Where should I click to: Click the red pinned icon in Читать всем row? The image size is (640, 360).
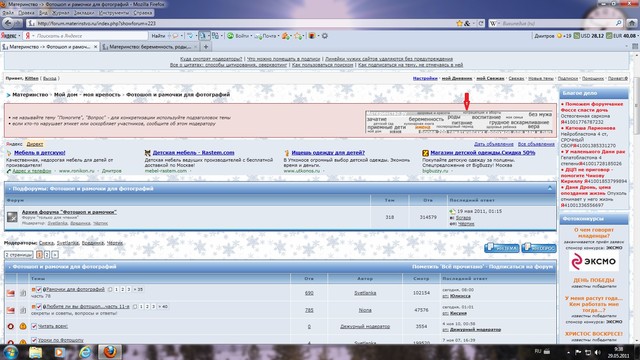(11, 326)
